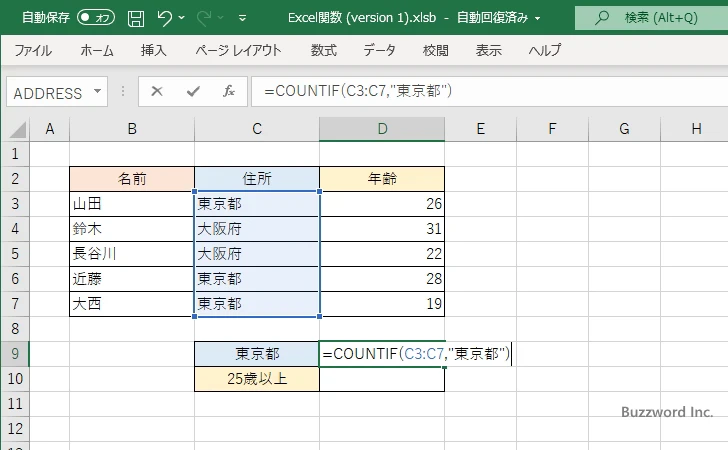Open Insert Function fx dialog
The width and height of the screenshot is (728, 450).
tap(228, 91)
